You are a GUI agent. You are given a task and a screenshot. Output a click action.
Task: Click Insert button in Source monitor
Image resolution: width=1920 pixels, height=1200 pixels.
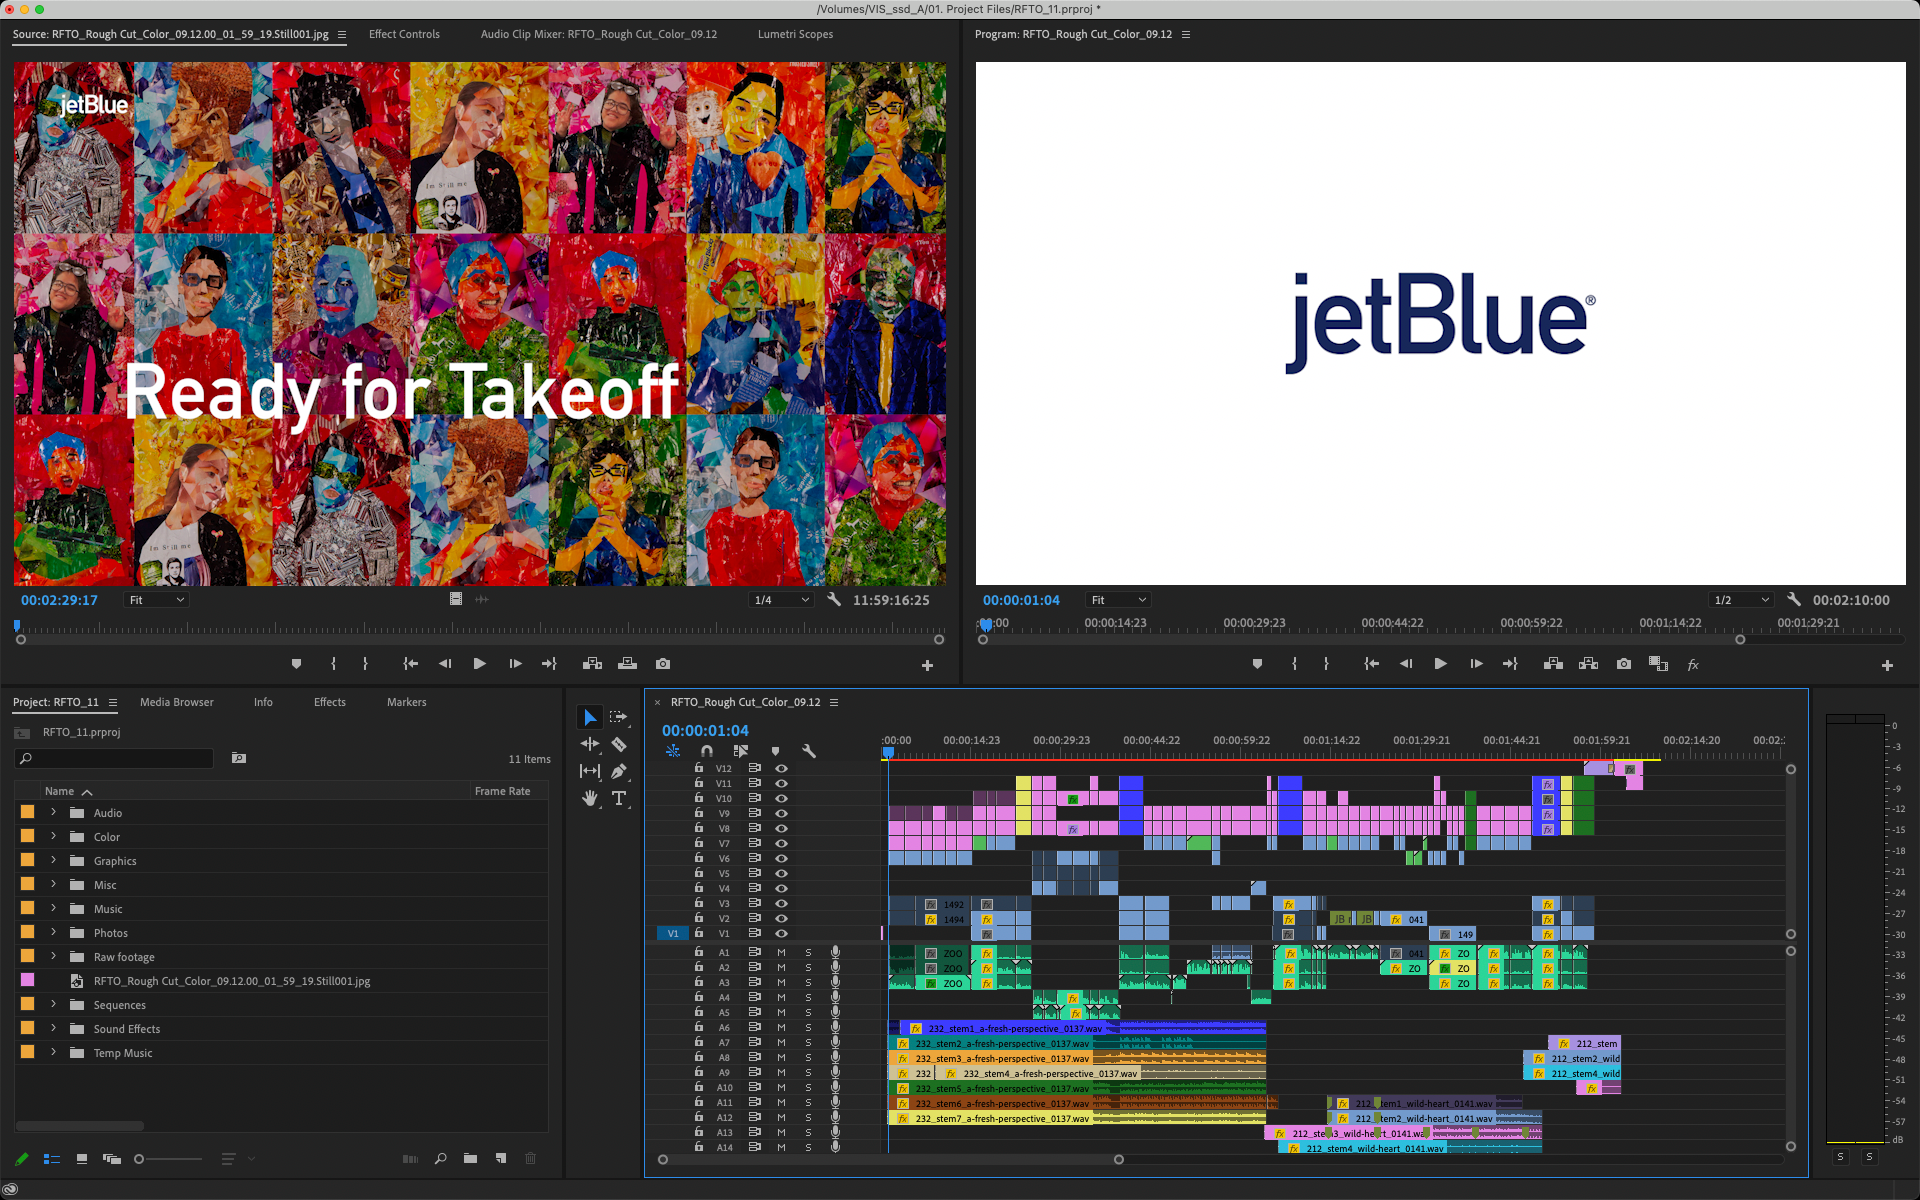click(592, 664)
